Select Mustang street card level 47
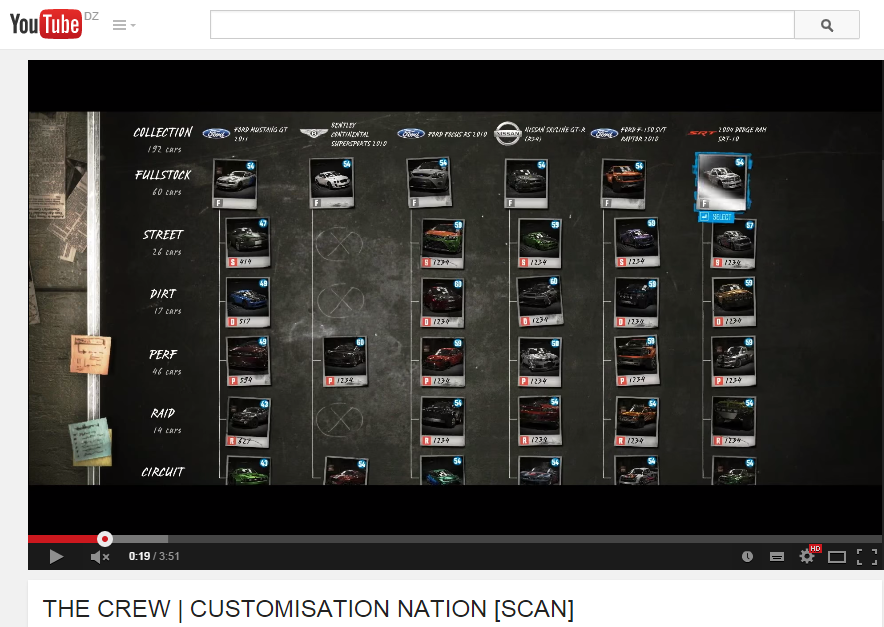 (x=247, y=243)
